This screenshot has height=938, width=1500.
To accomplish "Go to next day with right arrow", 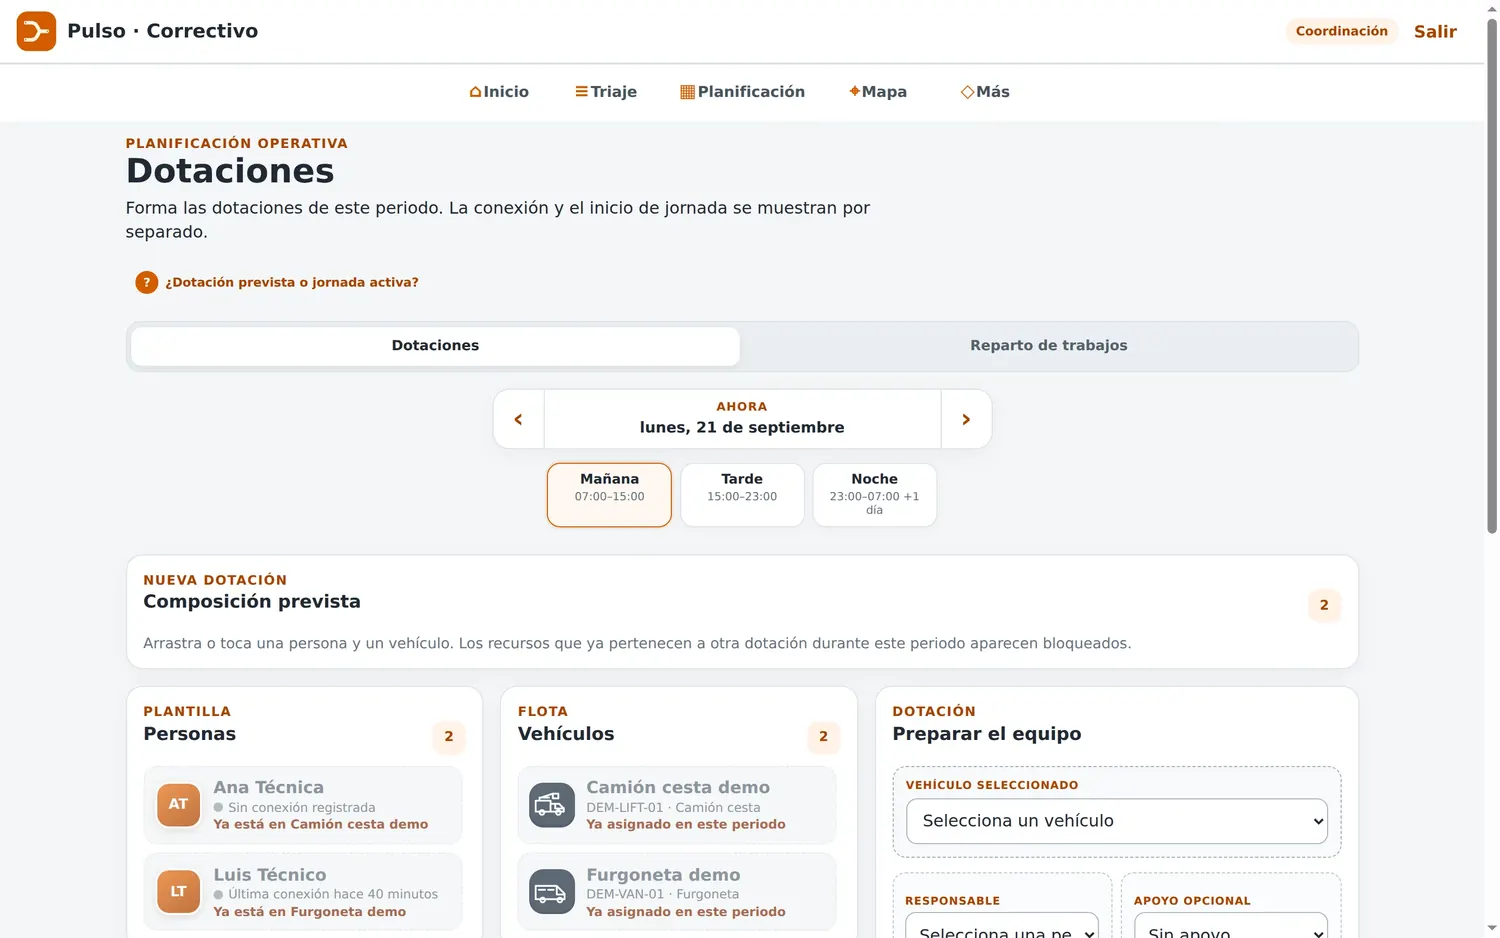I will pyautogui.click(x=966, y=419).
